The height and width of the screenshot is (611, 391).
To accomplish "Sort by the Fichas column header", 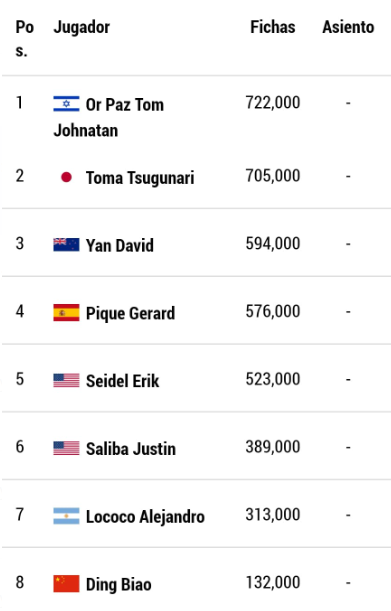I will coord(272,27).
